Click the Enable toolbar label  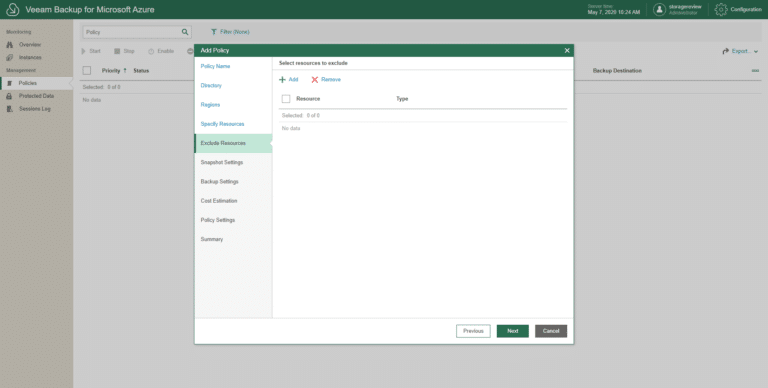[x=166, y=51]
